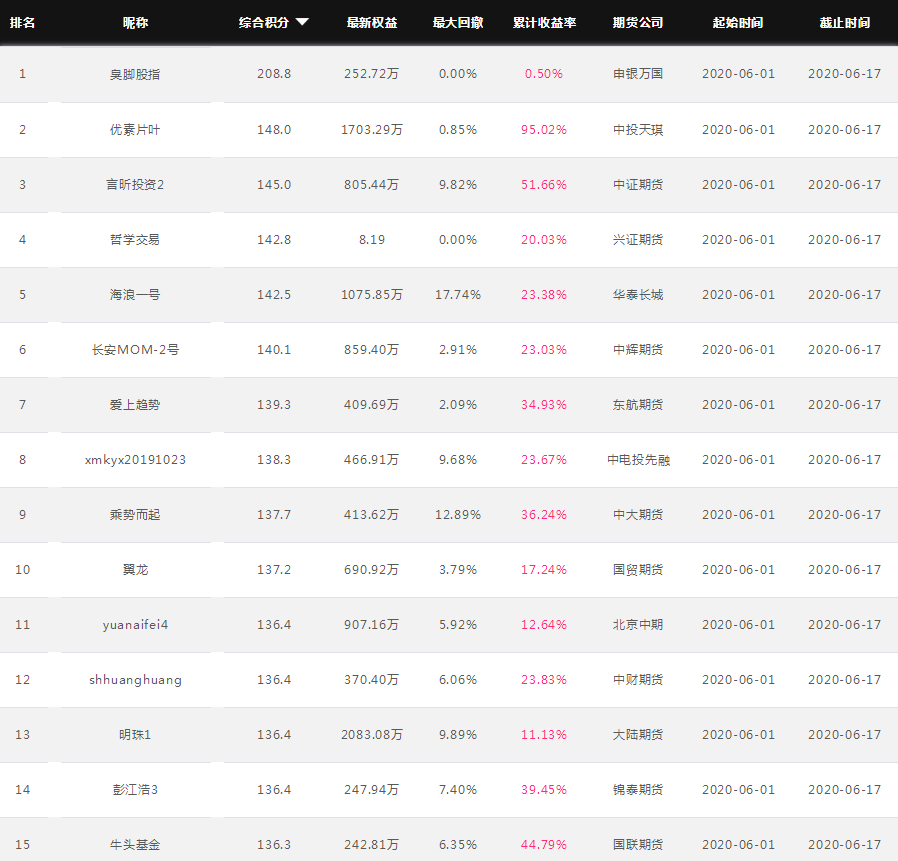The image size is (898, 861).
Task: Click drawdown value 17.74%
Action: pos(458,294)
